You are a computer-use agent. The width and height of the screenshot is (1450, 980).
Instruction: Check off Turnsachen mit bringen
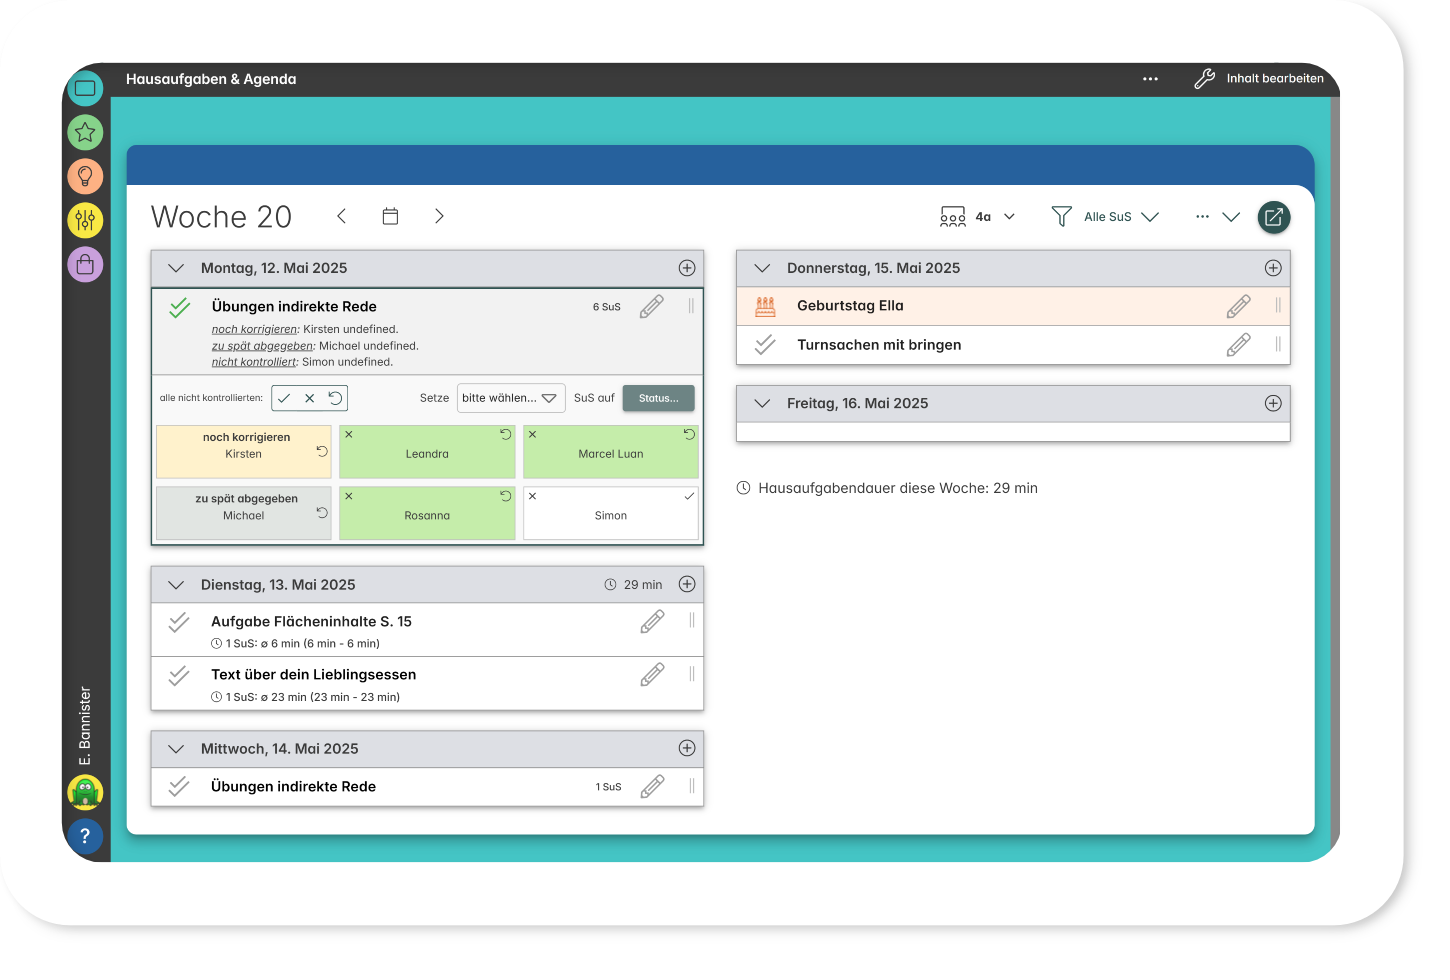pos(765,345)
